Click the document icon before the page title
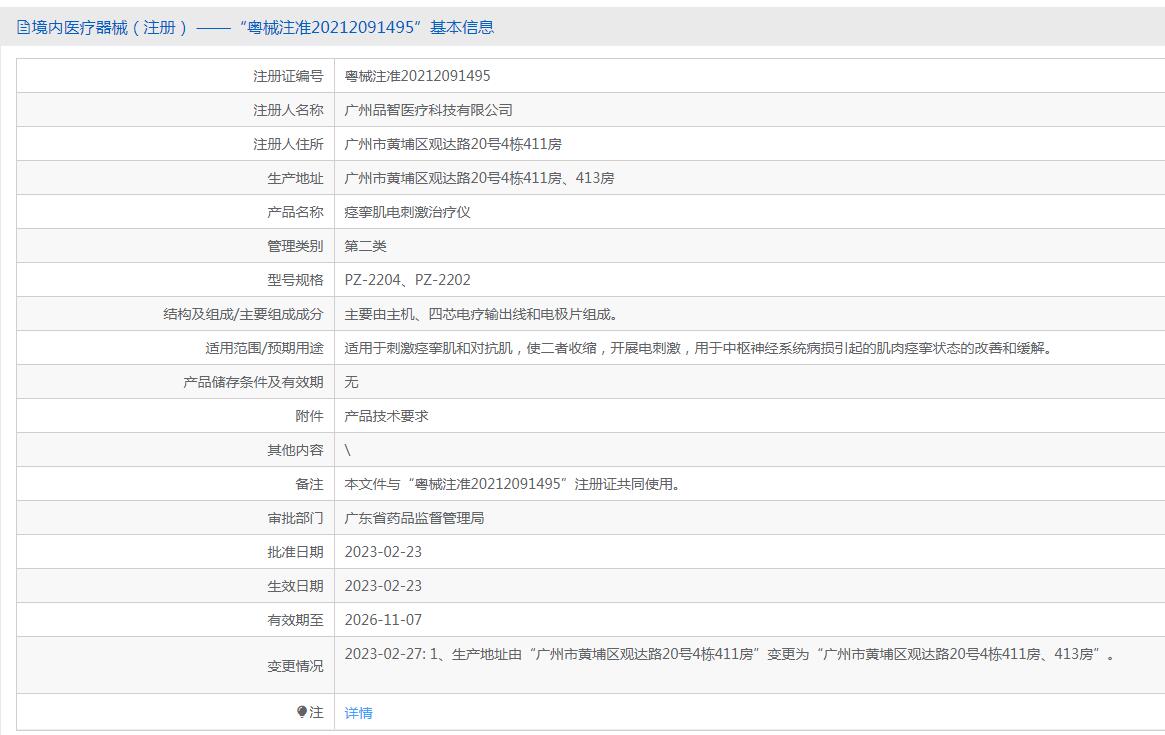This screenshot has width=1165, height=735. [23, 28]
